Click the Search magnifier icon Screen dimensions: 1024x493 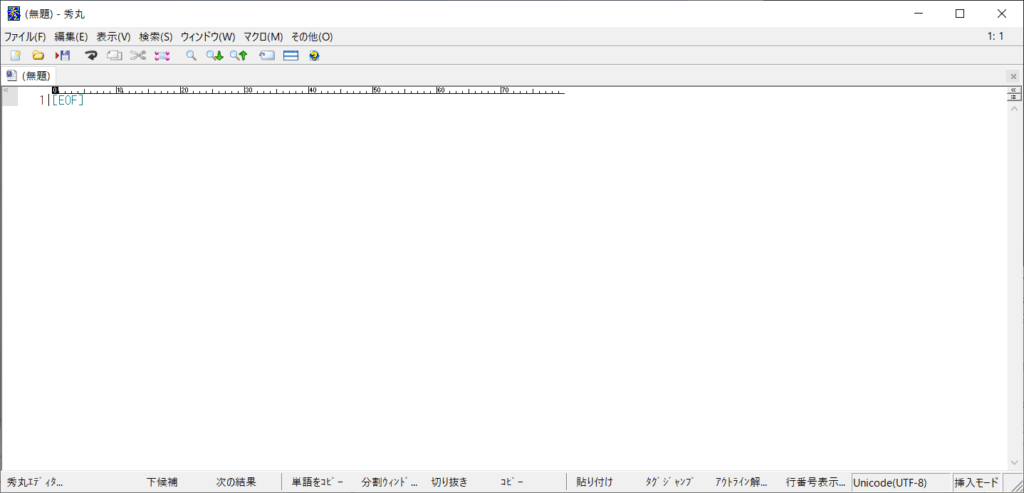191,56
